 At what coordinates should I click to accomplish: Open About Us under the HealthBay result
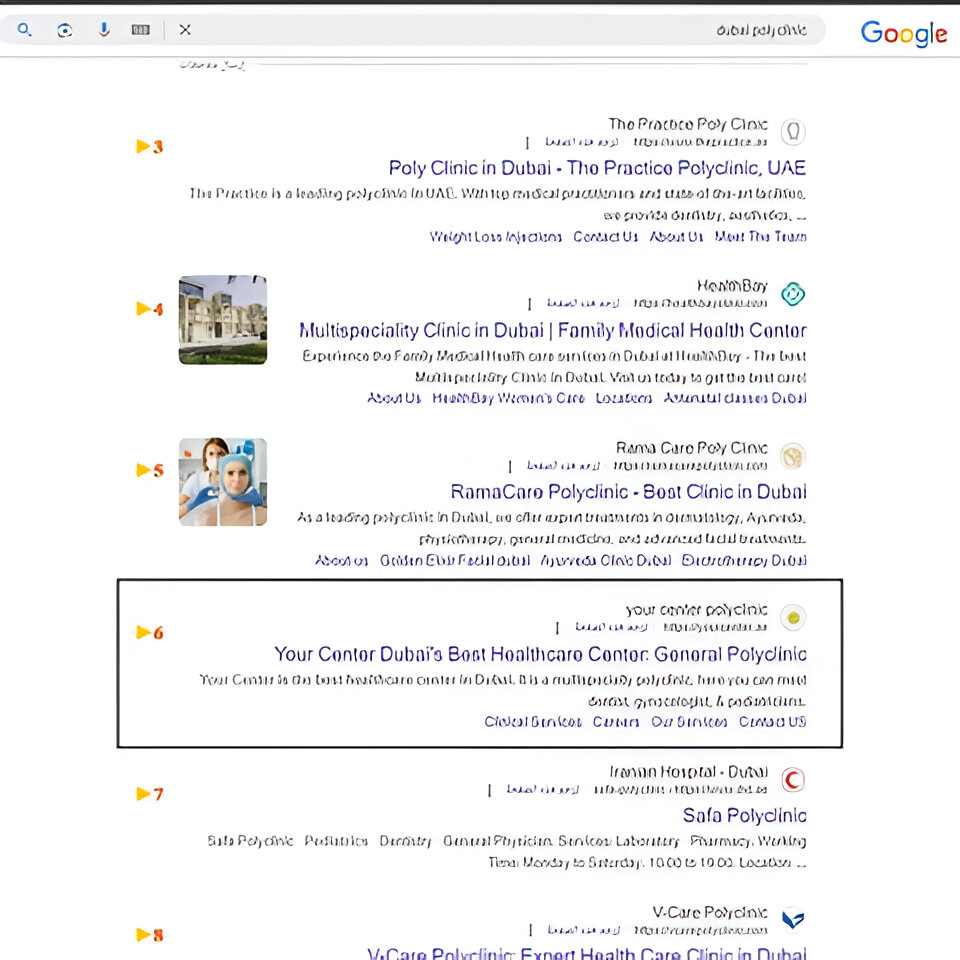pyautogui.click(x=394, y=399)
